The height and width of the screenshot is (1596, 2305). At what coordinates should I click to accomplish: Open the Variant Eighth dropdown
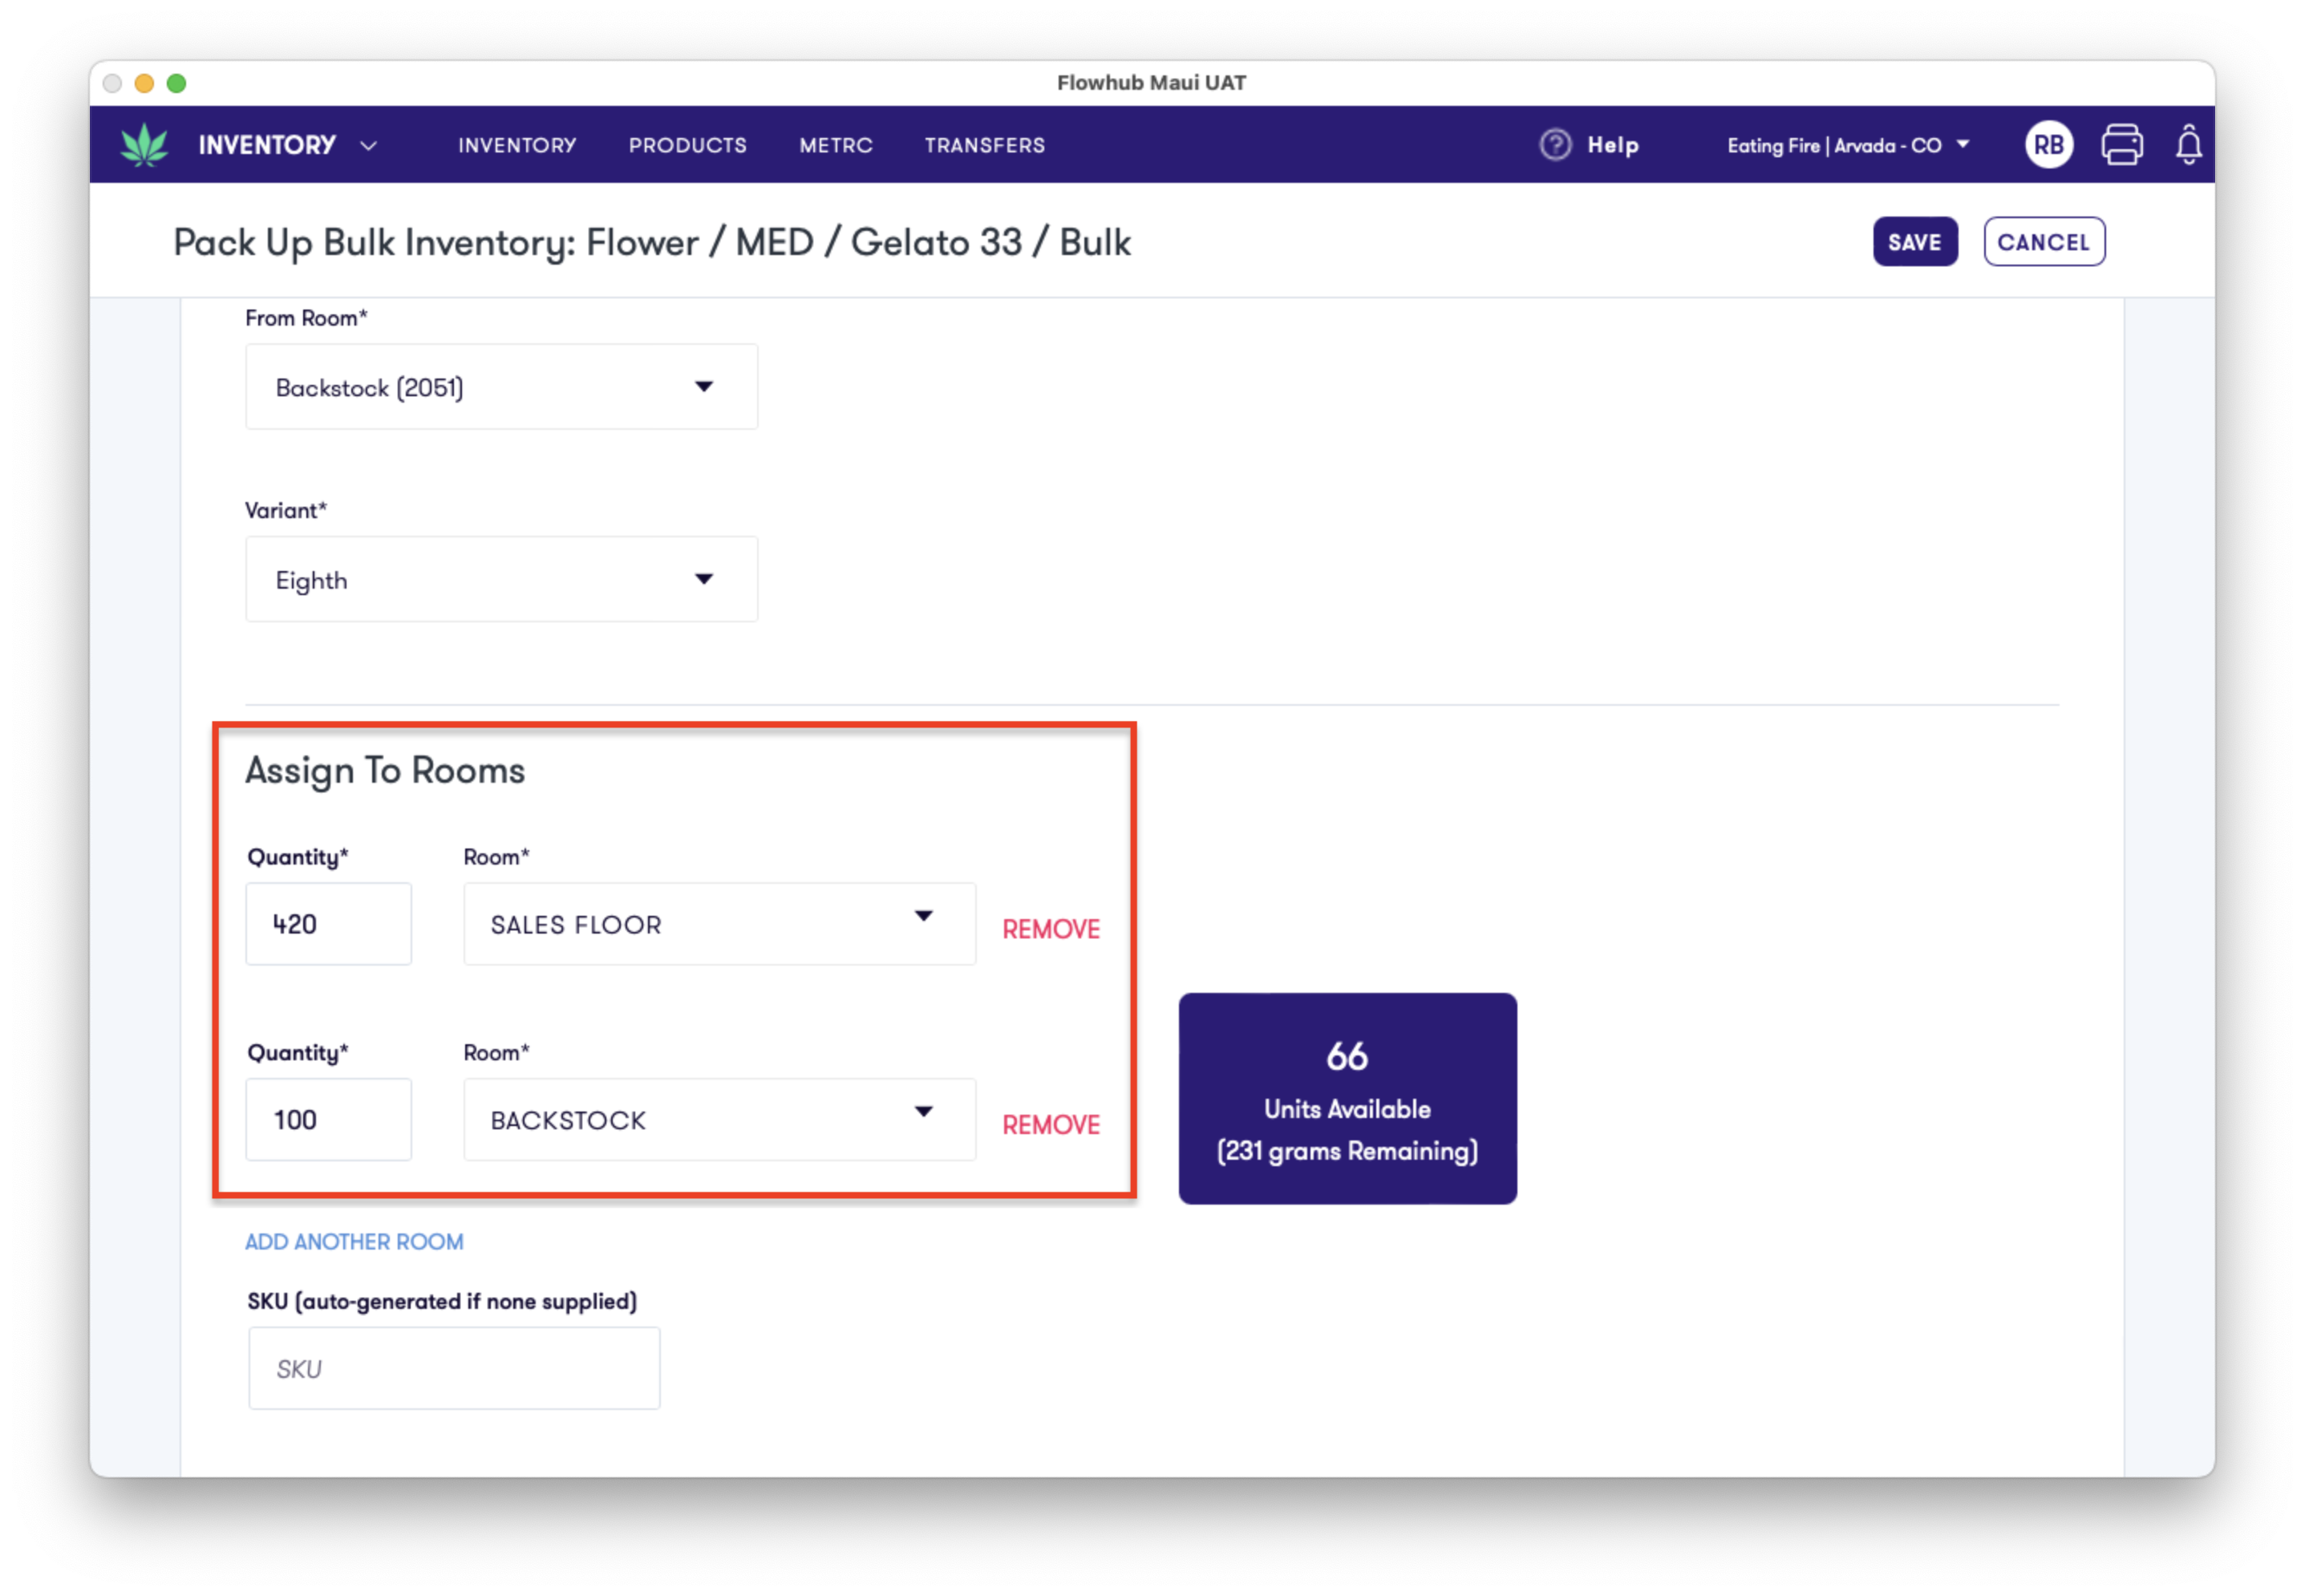click(501, 580)
